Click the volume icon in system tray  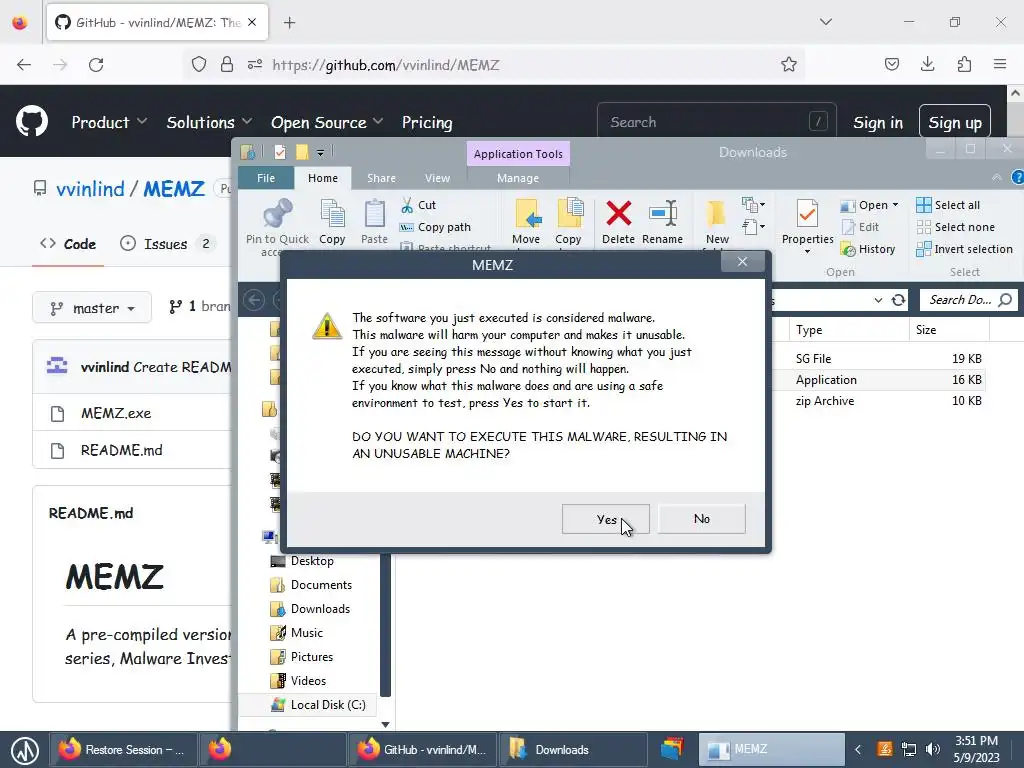click(933, 749)
